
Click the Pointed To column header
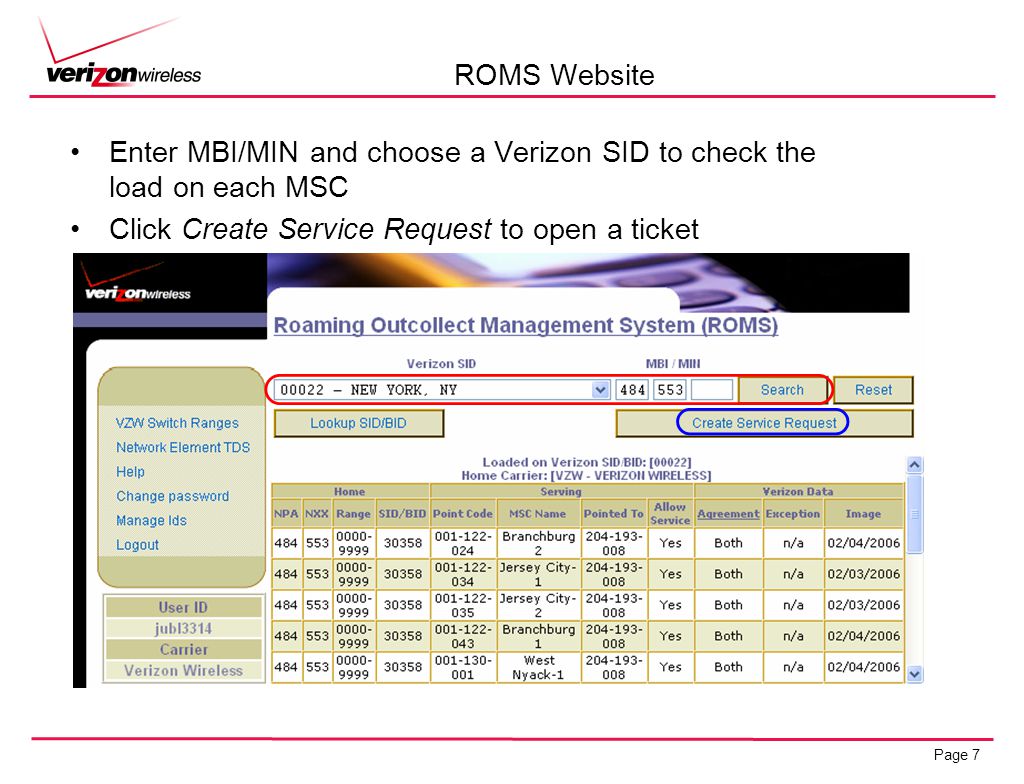point(613,514)
